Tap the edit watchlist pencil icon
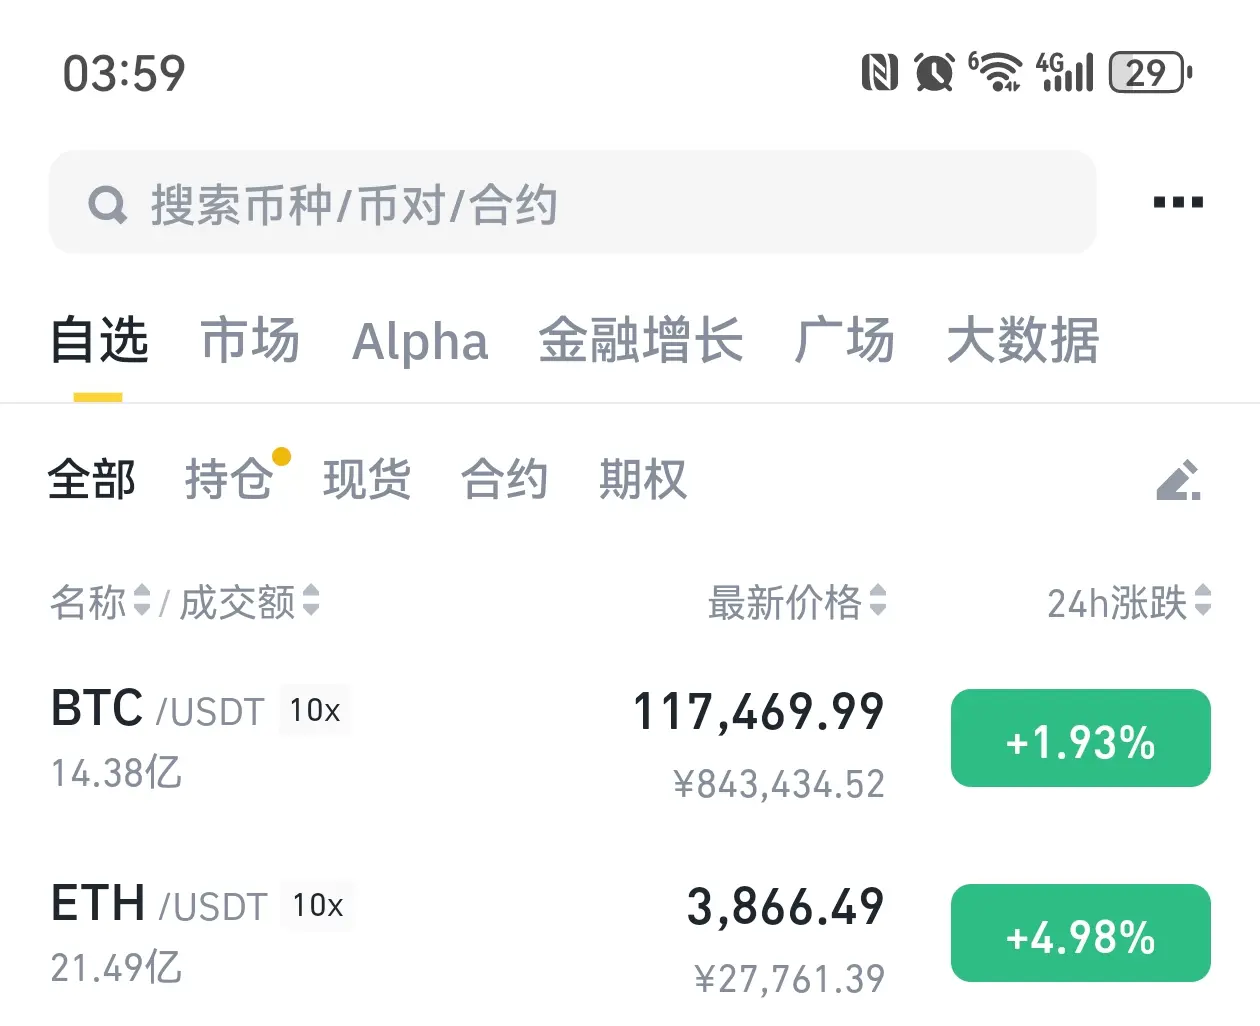Screen dimensions: 1260x1026 [x=1178, y=480]
